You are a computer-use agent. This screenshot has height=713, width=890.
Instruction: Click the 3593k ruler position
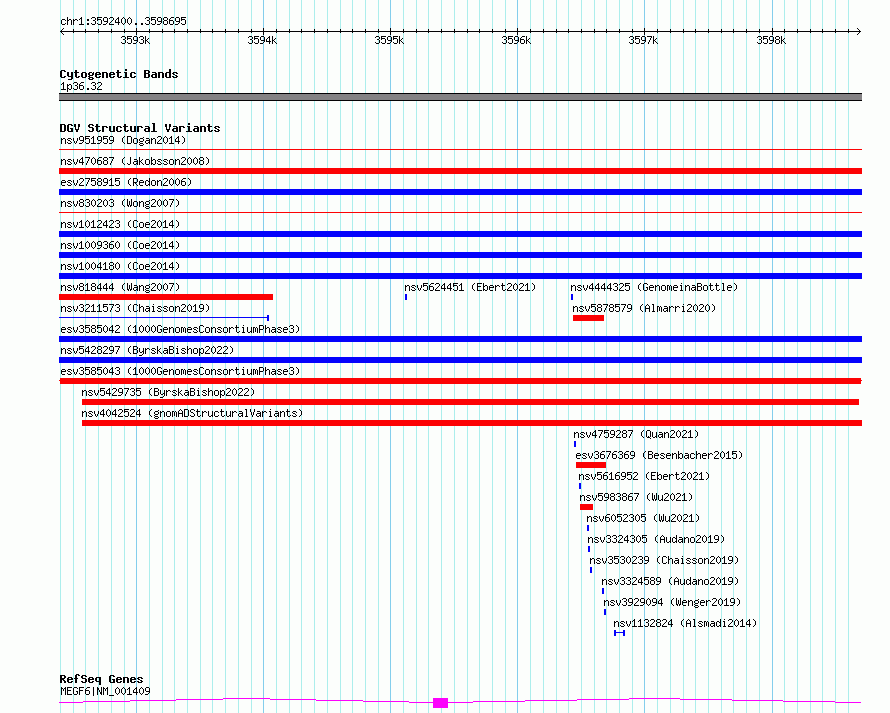click(135, 40)
